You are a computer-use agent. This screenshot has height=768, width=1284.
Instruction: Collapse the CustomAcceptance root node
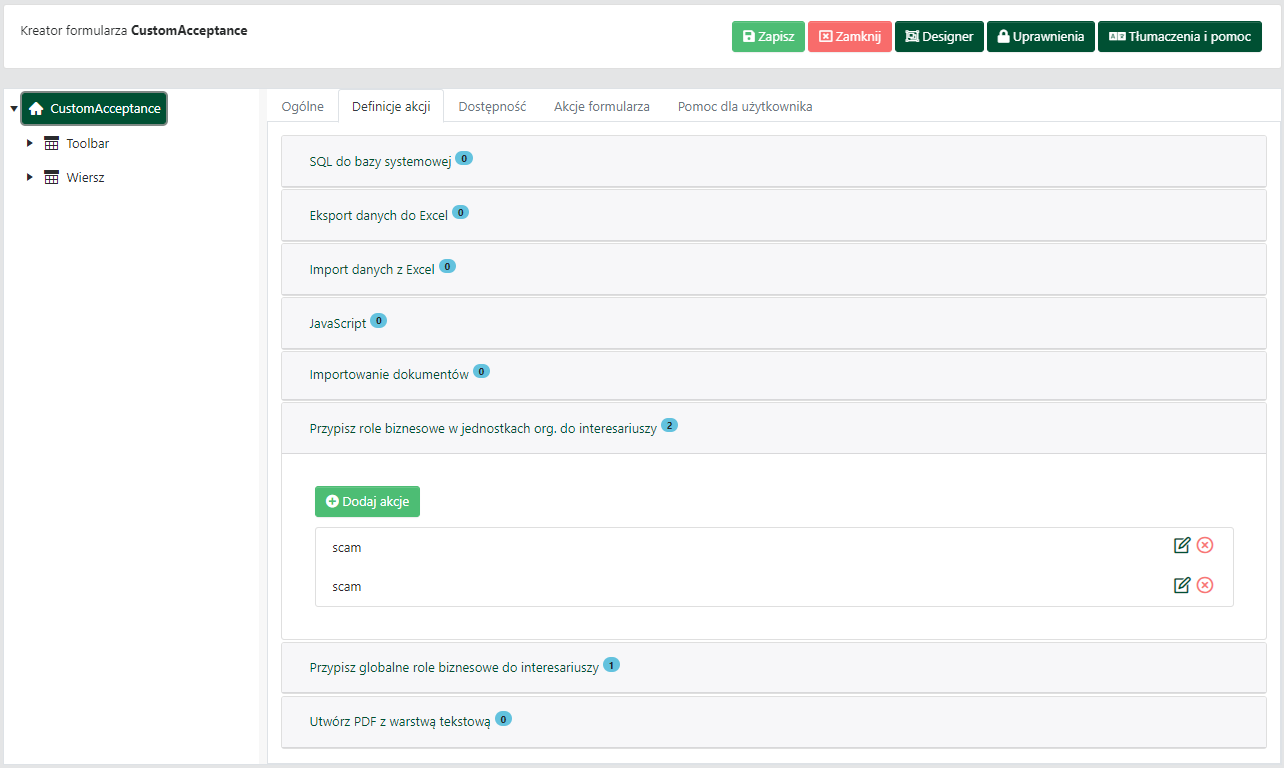(13, 109)
